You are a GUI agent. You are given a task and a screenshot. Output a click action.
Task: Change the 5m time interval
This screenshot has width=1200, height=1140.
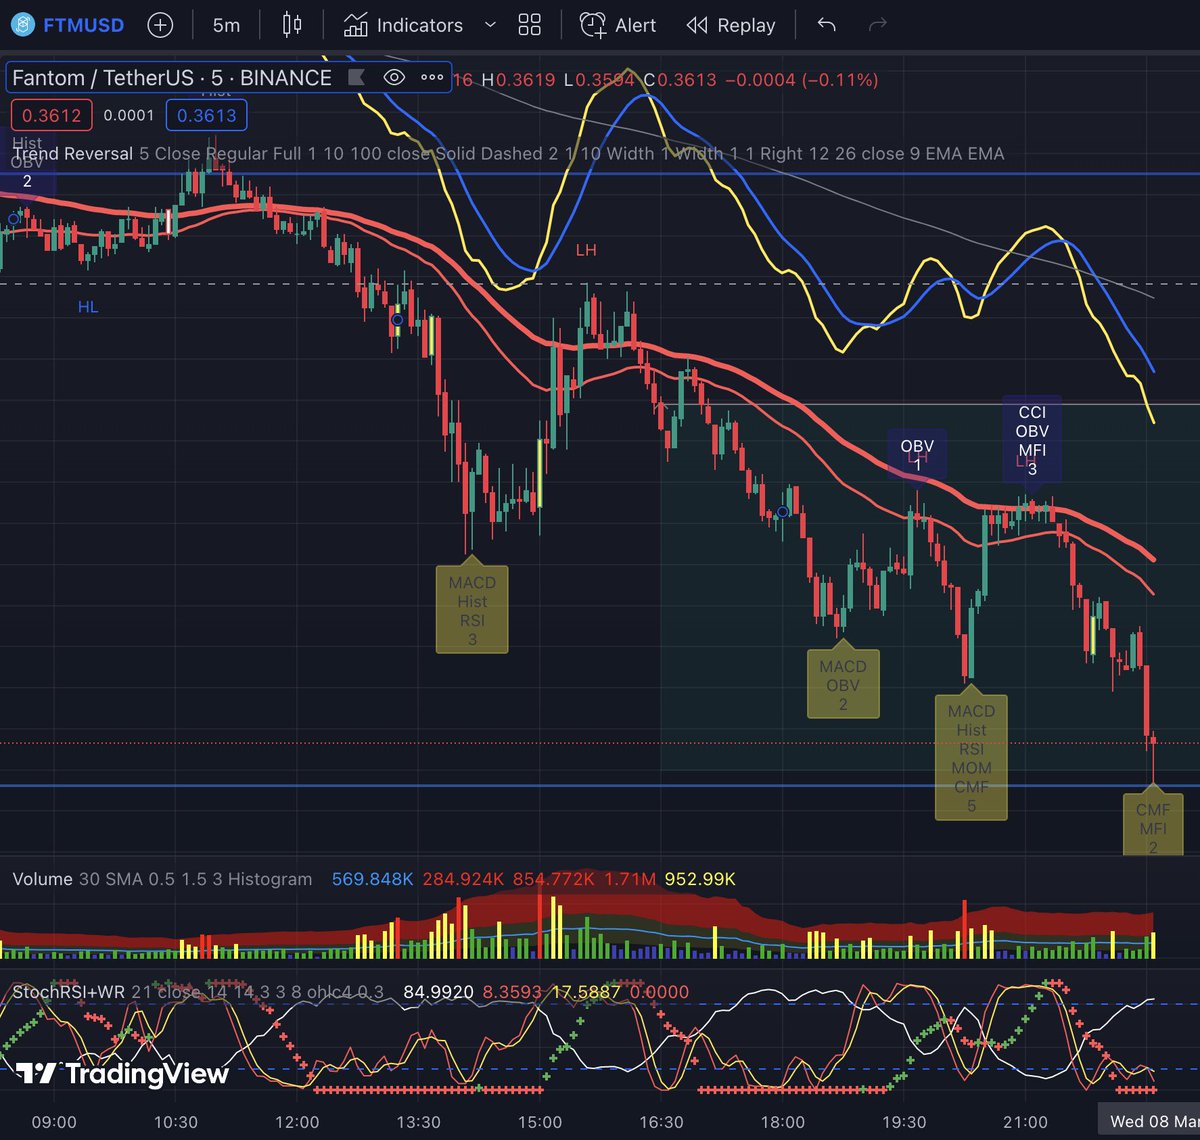[x=227, y=25]
